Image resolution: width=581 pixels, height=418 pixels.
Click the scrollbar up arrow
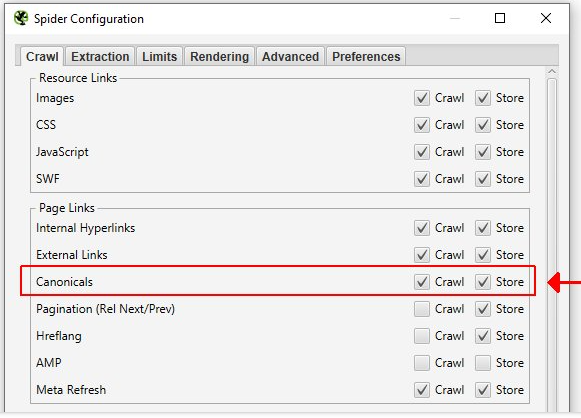pos(552,71)
